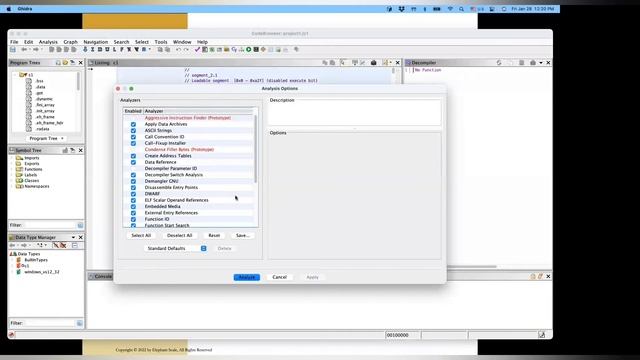Image resolution: width=640 pixels, height=360 pixels.
Task: Uncheck the Call Convention ID analyzer
Action: click(x=133, y=137)
